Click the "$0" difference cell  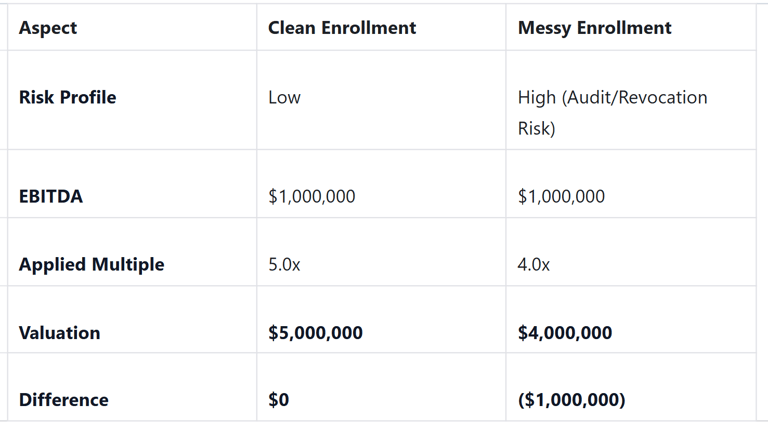pos(278,400)
